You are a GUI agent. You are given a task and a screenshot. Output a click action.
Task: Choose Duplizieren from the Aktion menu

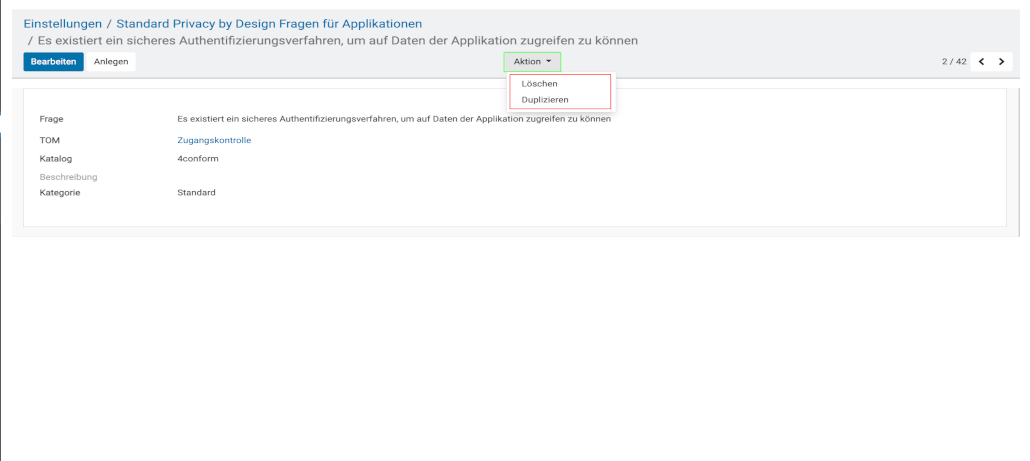545,100
